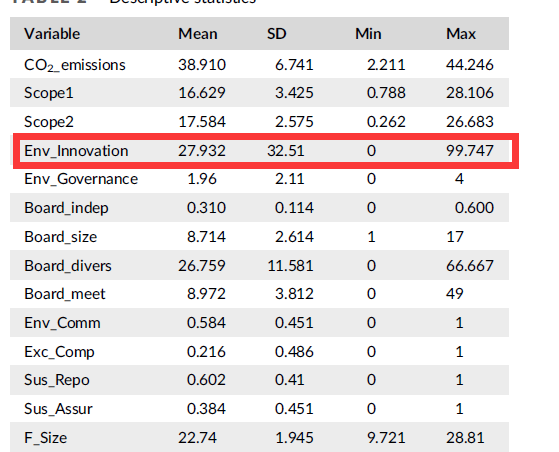The width and height of the screenshot is (559, 452).
Task: Click Board_divers max value 66.667
Action: [470, 266]
